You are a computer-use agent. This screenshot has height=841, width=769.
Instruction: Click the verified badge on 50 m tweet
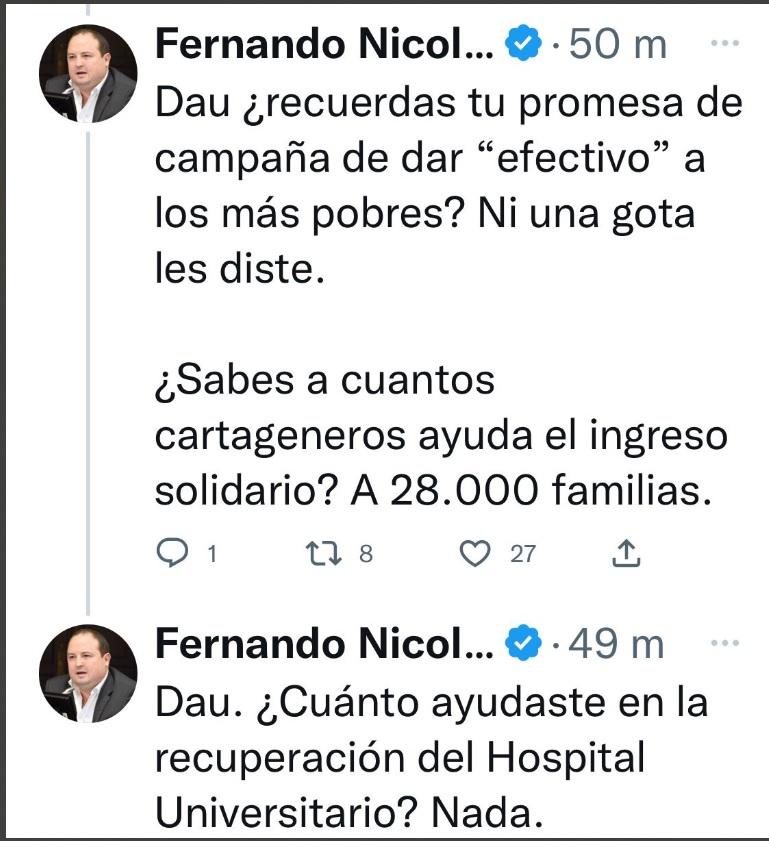click(x=522, y=45)
